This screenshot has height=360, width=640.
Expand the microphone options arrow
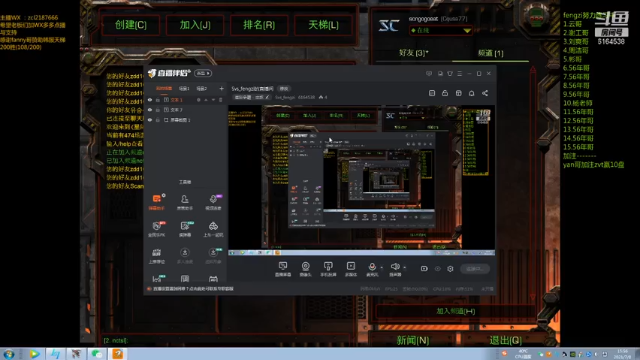[x=382, y=268]
